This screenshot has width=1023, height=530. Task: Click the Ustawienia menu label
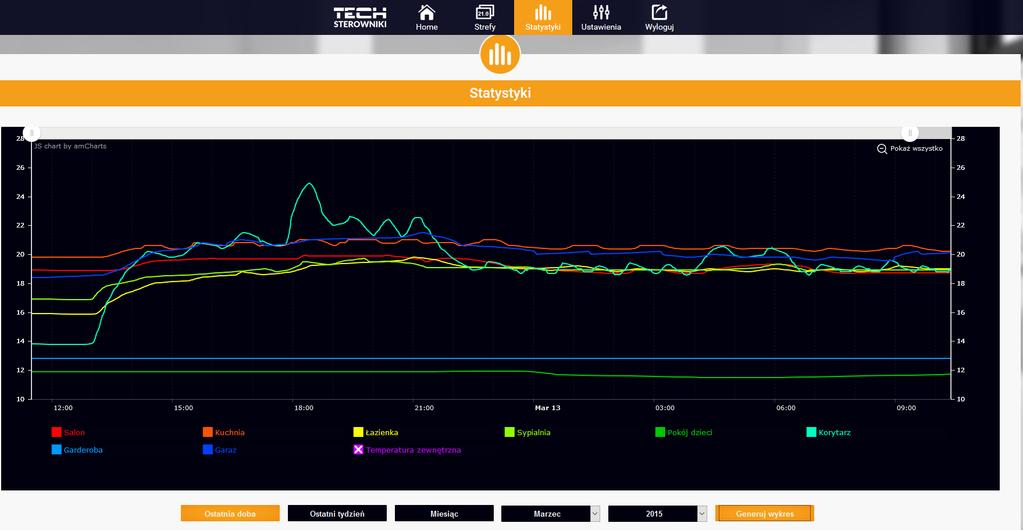coord(601,27)
